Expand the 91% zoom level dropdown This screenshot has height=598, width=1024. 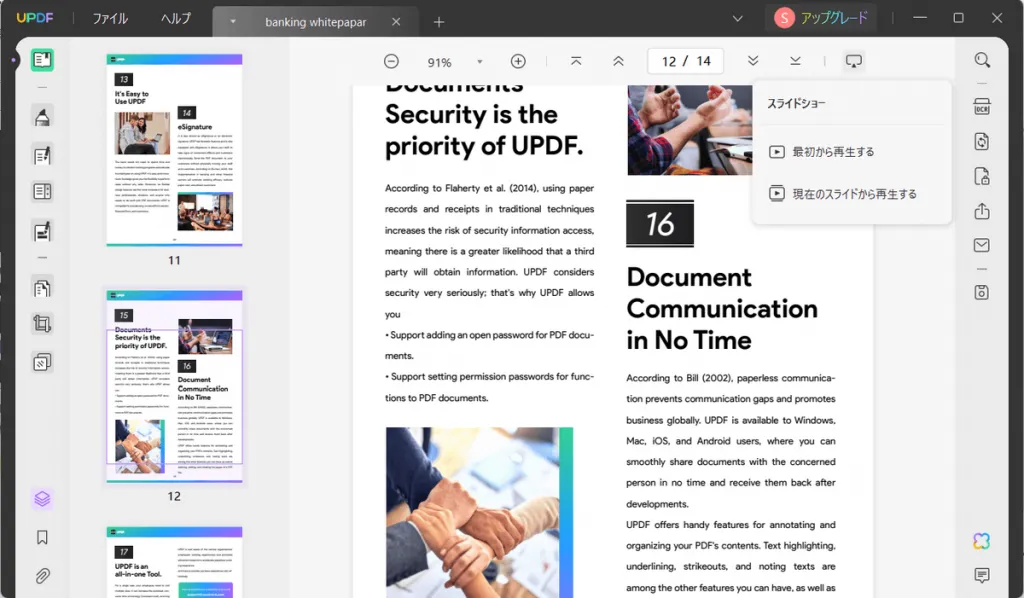tap(479, 62)
